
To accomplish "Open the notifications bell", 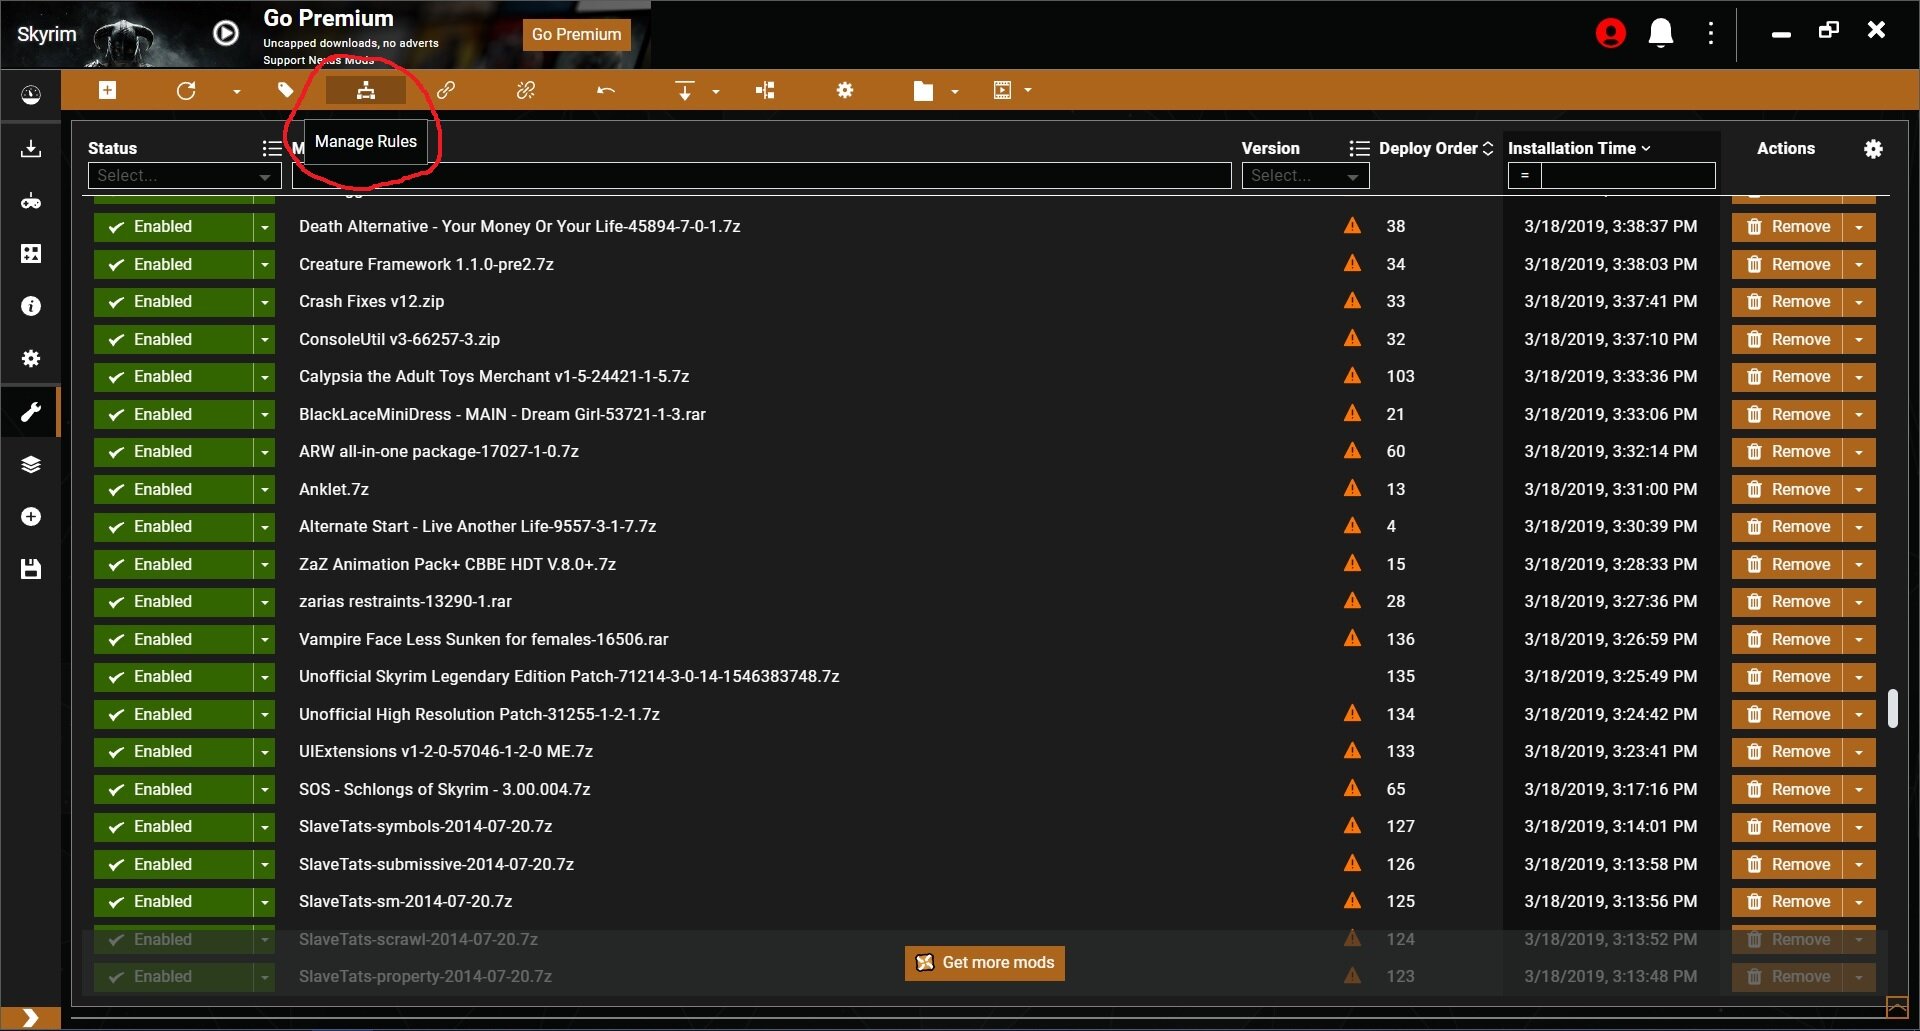I will [x=1661, y=33].
